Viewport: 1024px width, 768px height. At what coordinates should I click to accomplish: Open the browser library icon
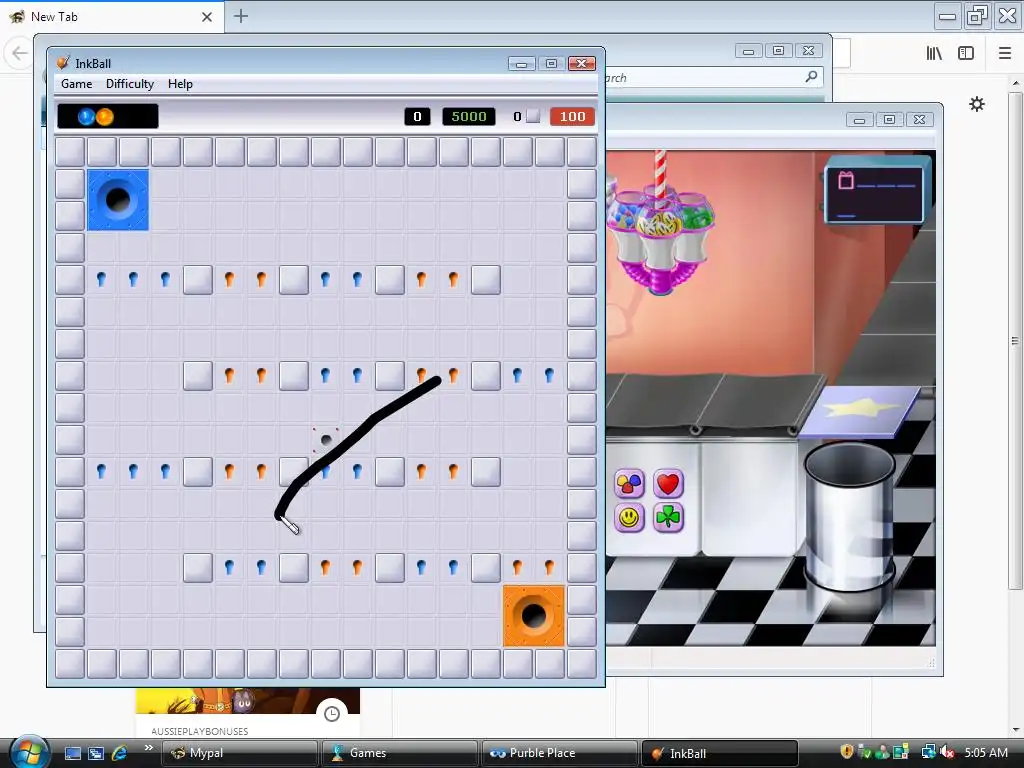point(934,53)
